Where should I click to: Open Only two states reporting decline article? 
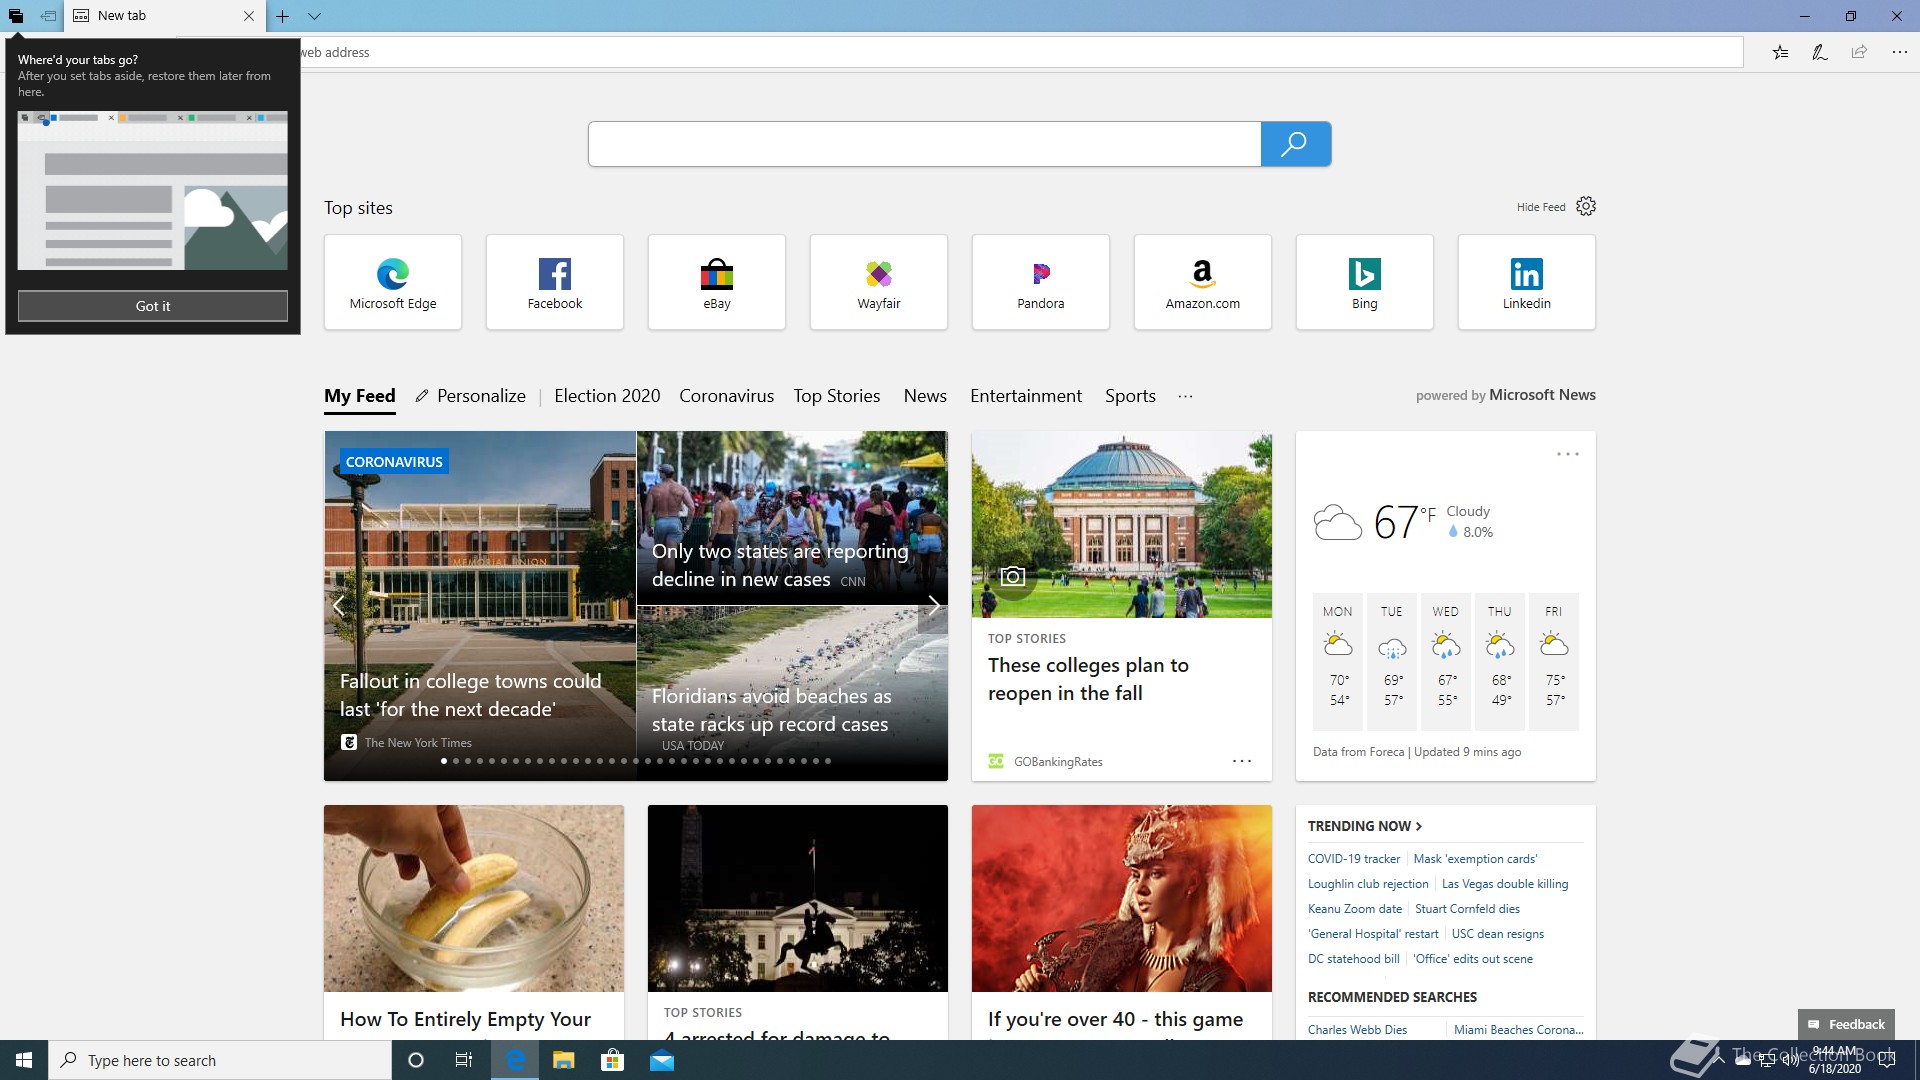(x=780, y=565)
